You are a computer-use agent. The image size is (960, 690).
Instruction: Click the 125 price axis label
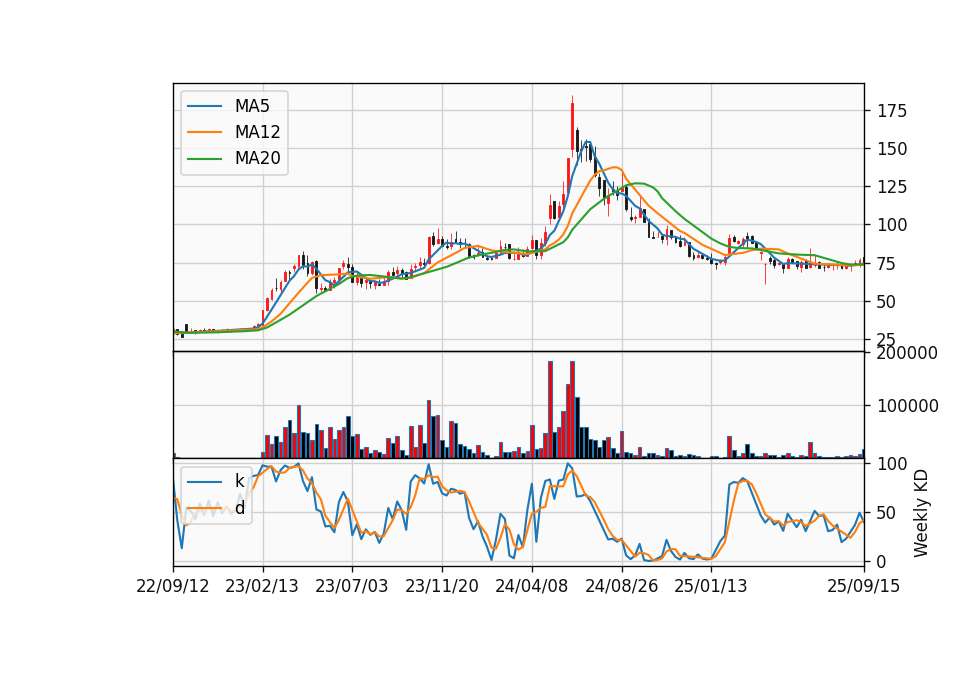point(892,187)
